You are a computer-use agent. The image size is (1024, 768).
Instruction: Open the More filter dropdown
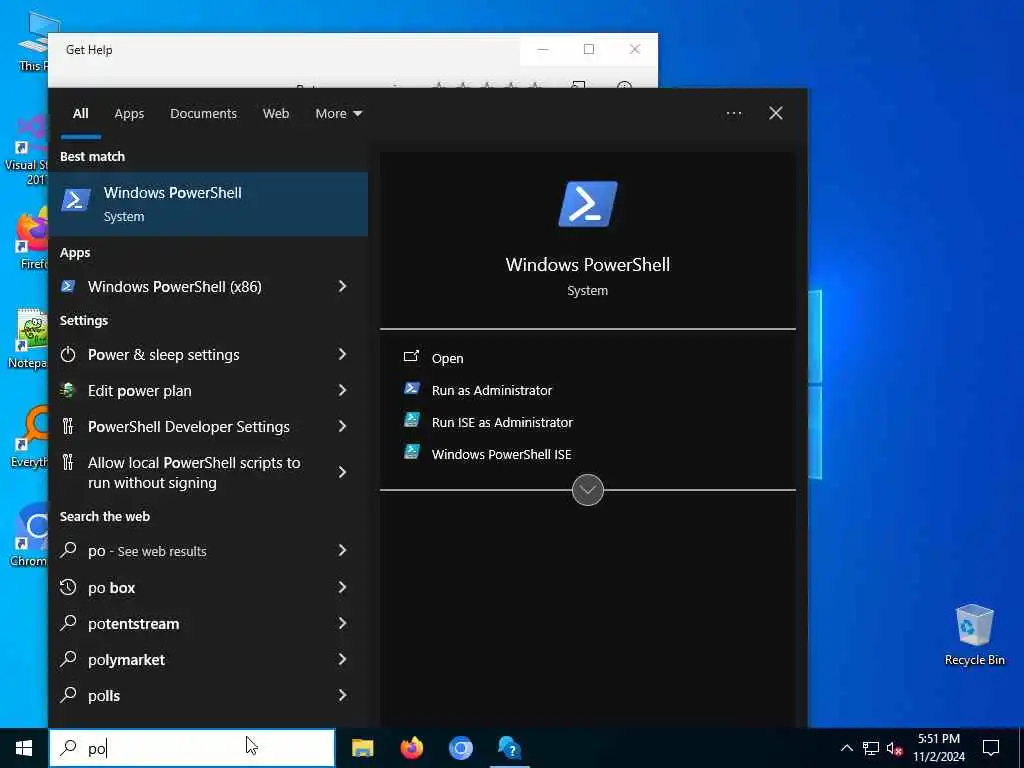[x=338, y=114]
